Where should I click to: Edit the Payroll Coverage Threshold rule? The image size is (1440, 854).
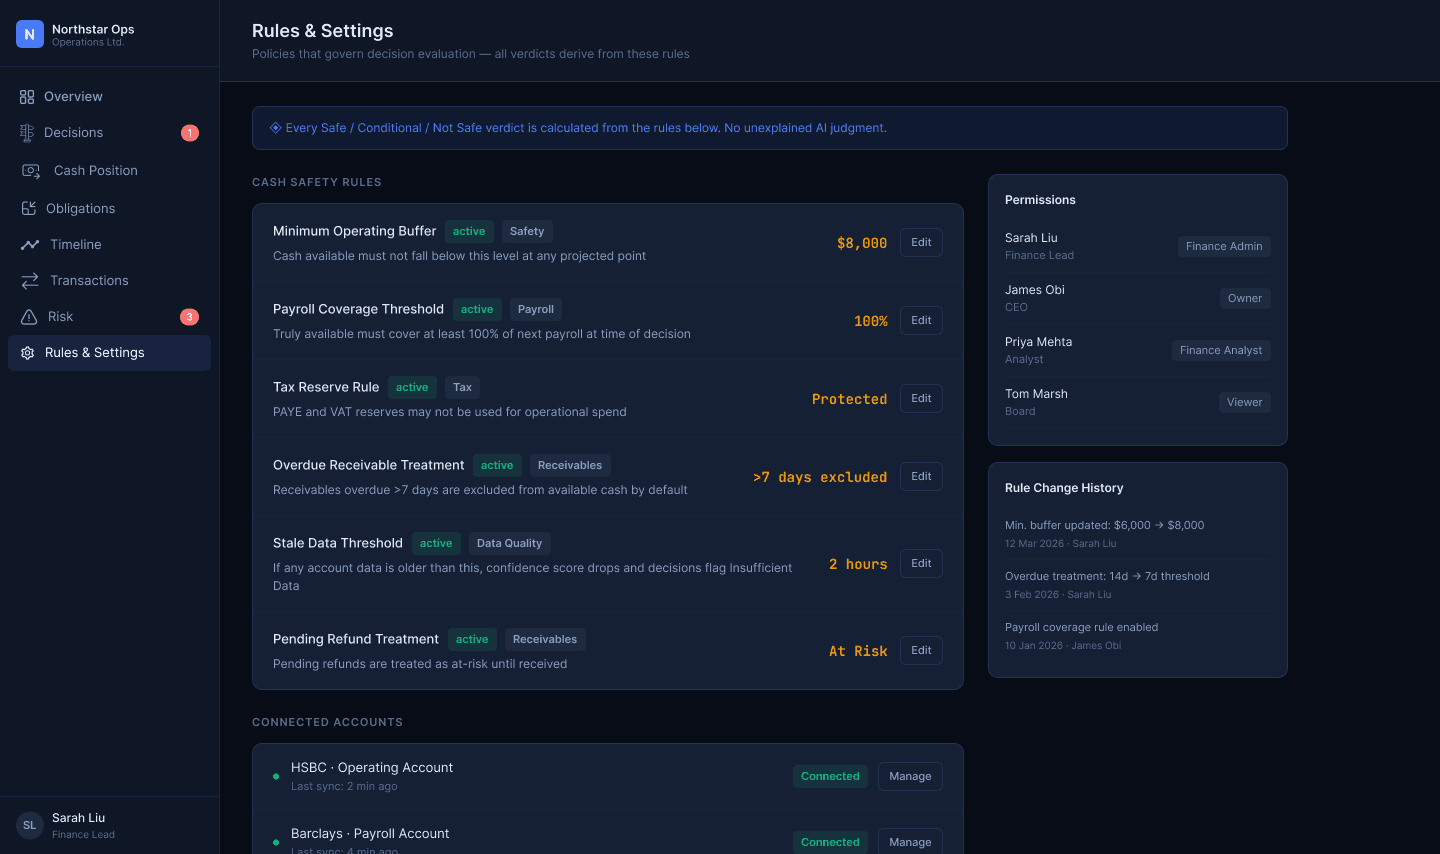click(921, 320)
